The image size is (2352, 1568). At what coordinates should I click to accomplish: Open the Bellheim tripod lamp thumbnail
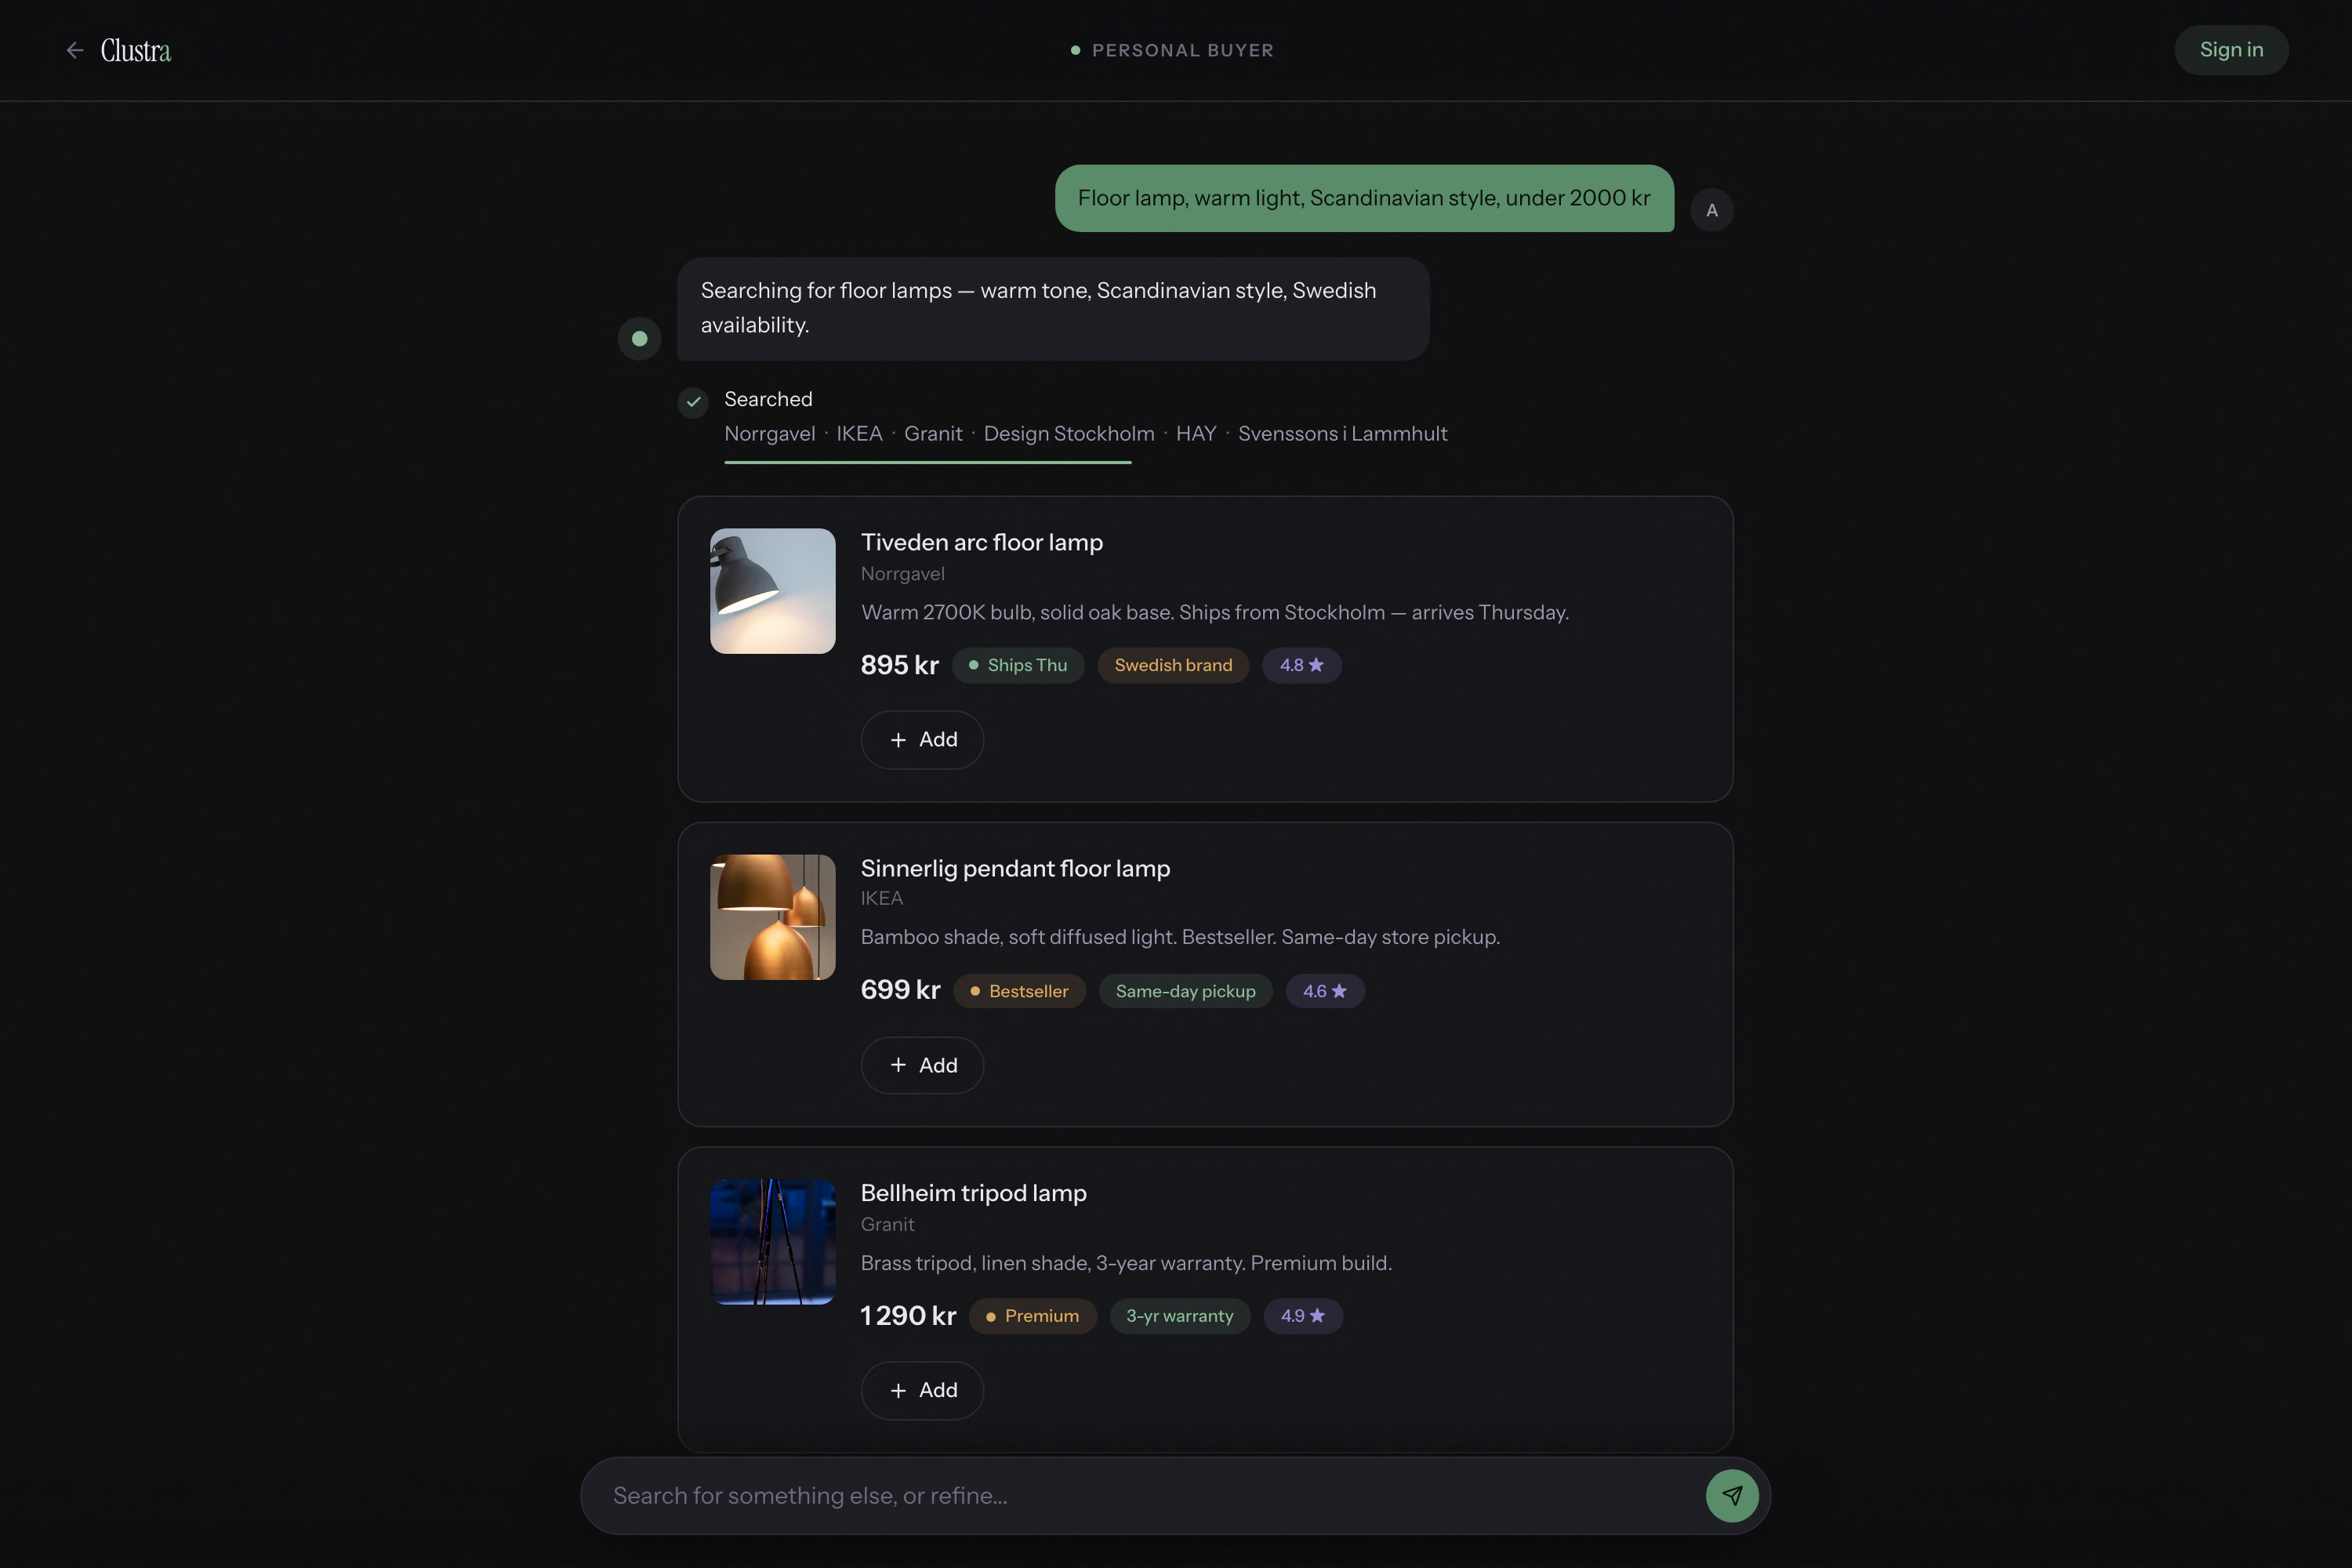pos(772,1242)
